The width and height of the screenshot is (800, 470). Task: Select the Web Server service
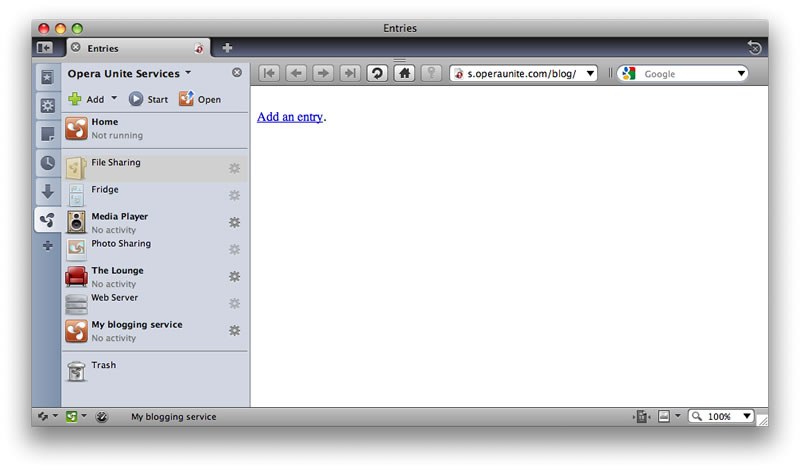pyautogui.click(x=155, y=303)
